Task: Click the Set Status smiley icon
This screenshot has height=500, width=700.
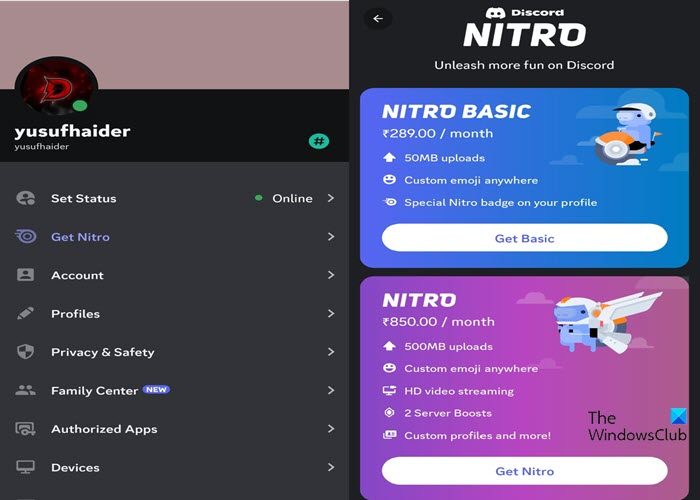Action: click(x=25, y=198)
